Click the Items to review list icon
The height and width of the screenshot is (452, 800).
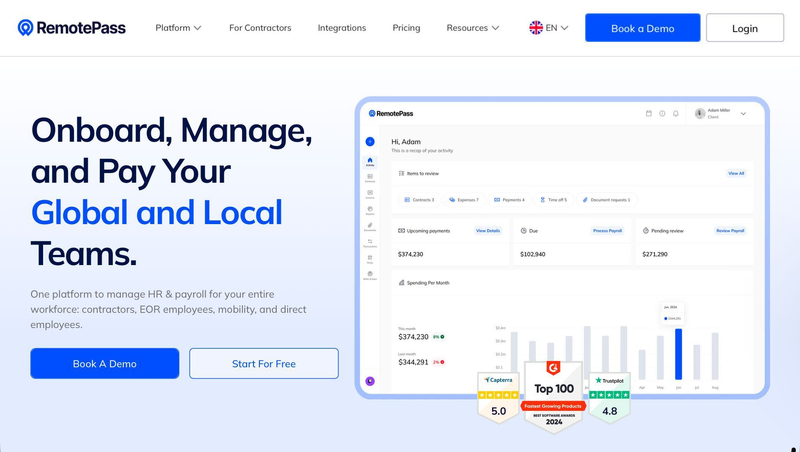402,173
